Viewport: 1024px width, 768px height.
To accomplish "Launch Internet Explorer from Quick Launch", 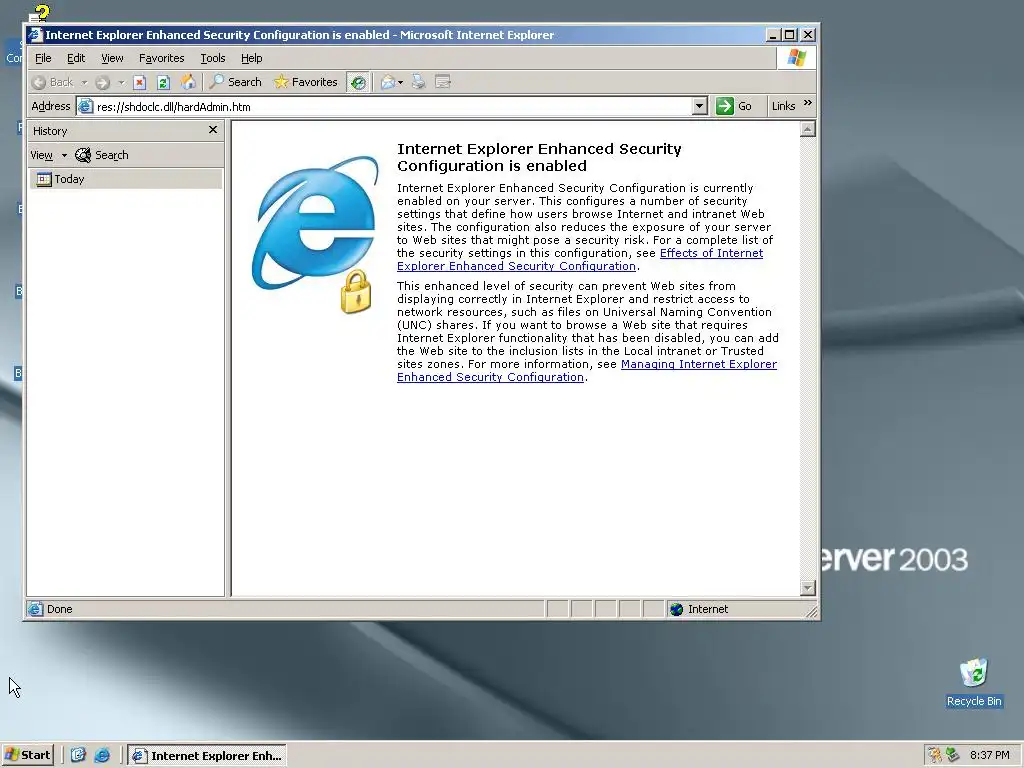I will [102, 756].
